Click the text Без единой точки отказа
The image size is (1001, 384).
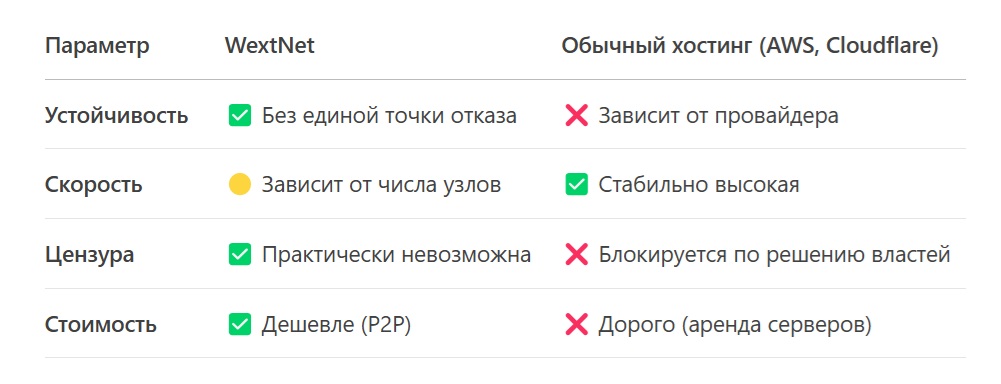click(389, 116)
